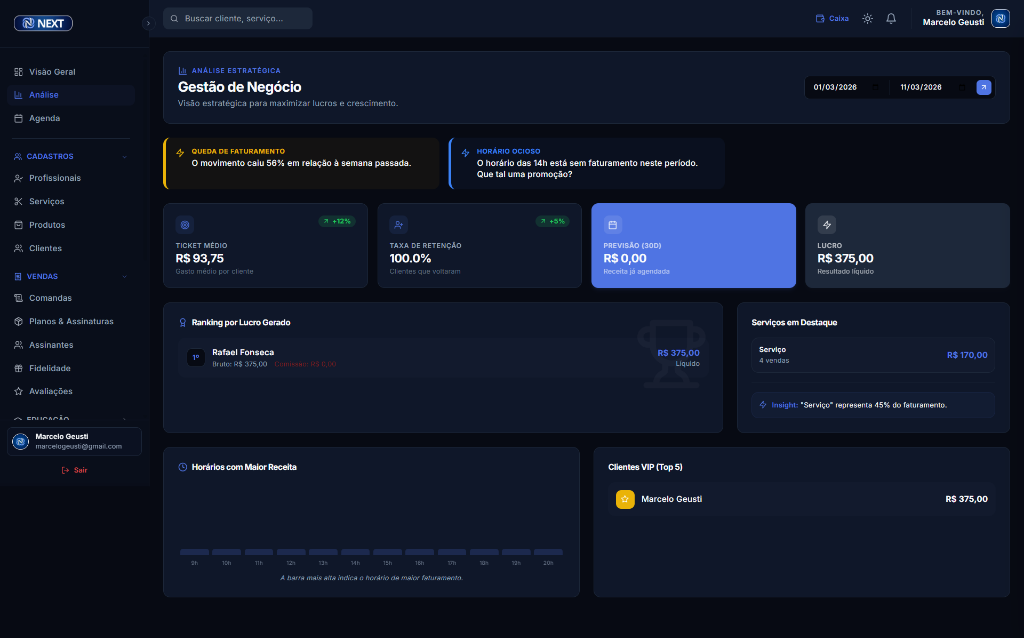Select the Previsão (30D) card

[x=694, y=246]
